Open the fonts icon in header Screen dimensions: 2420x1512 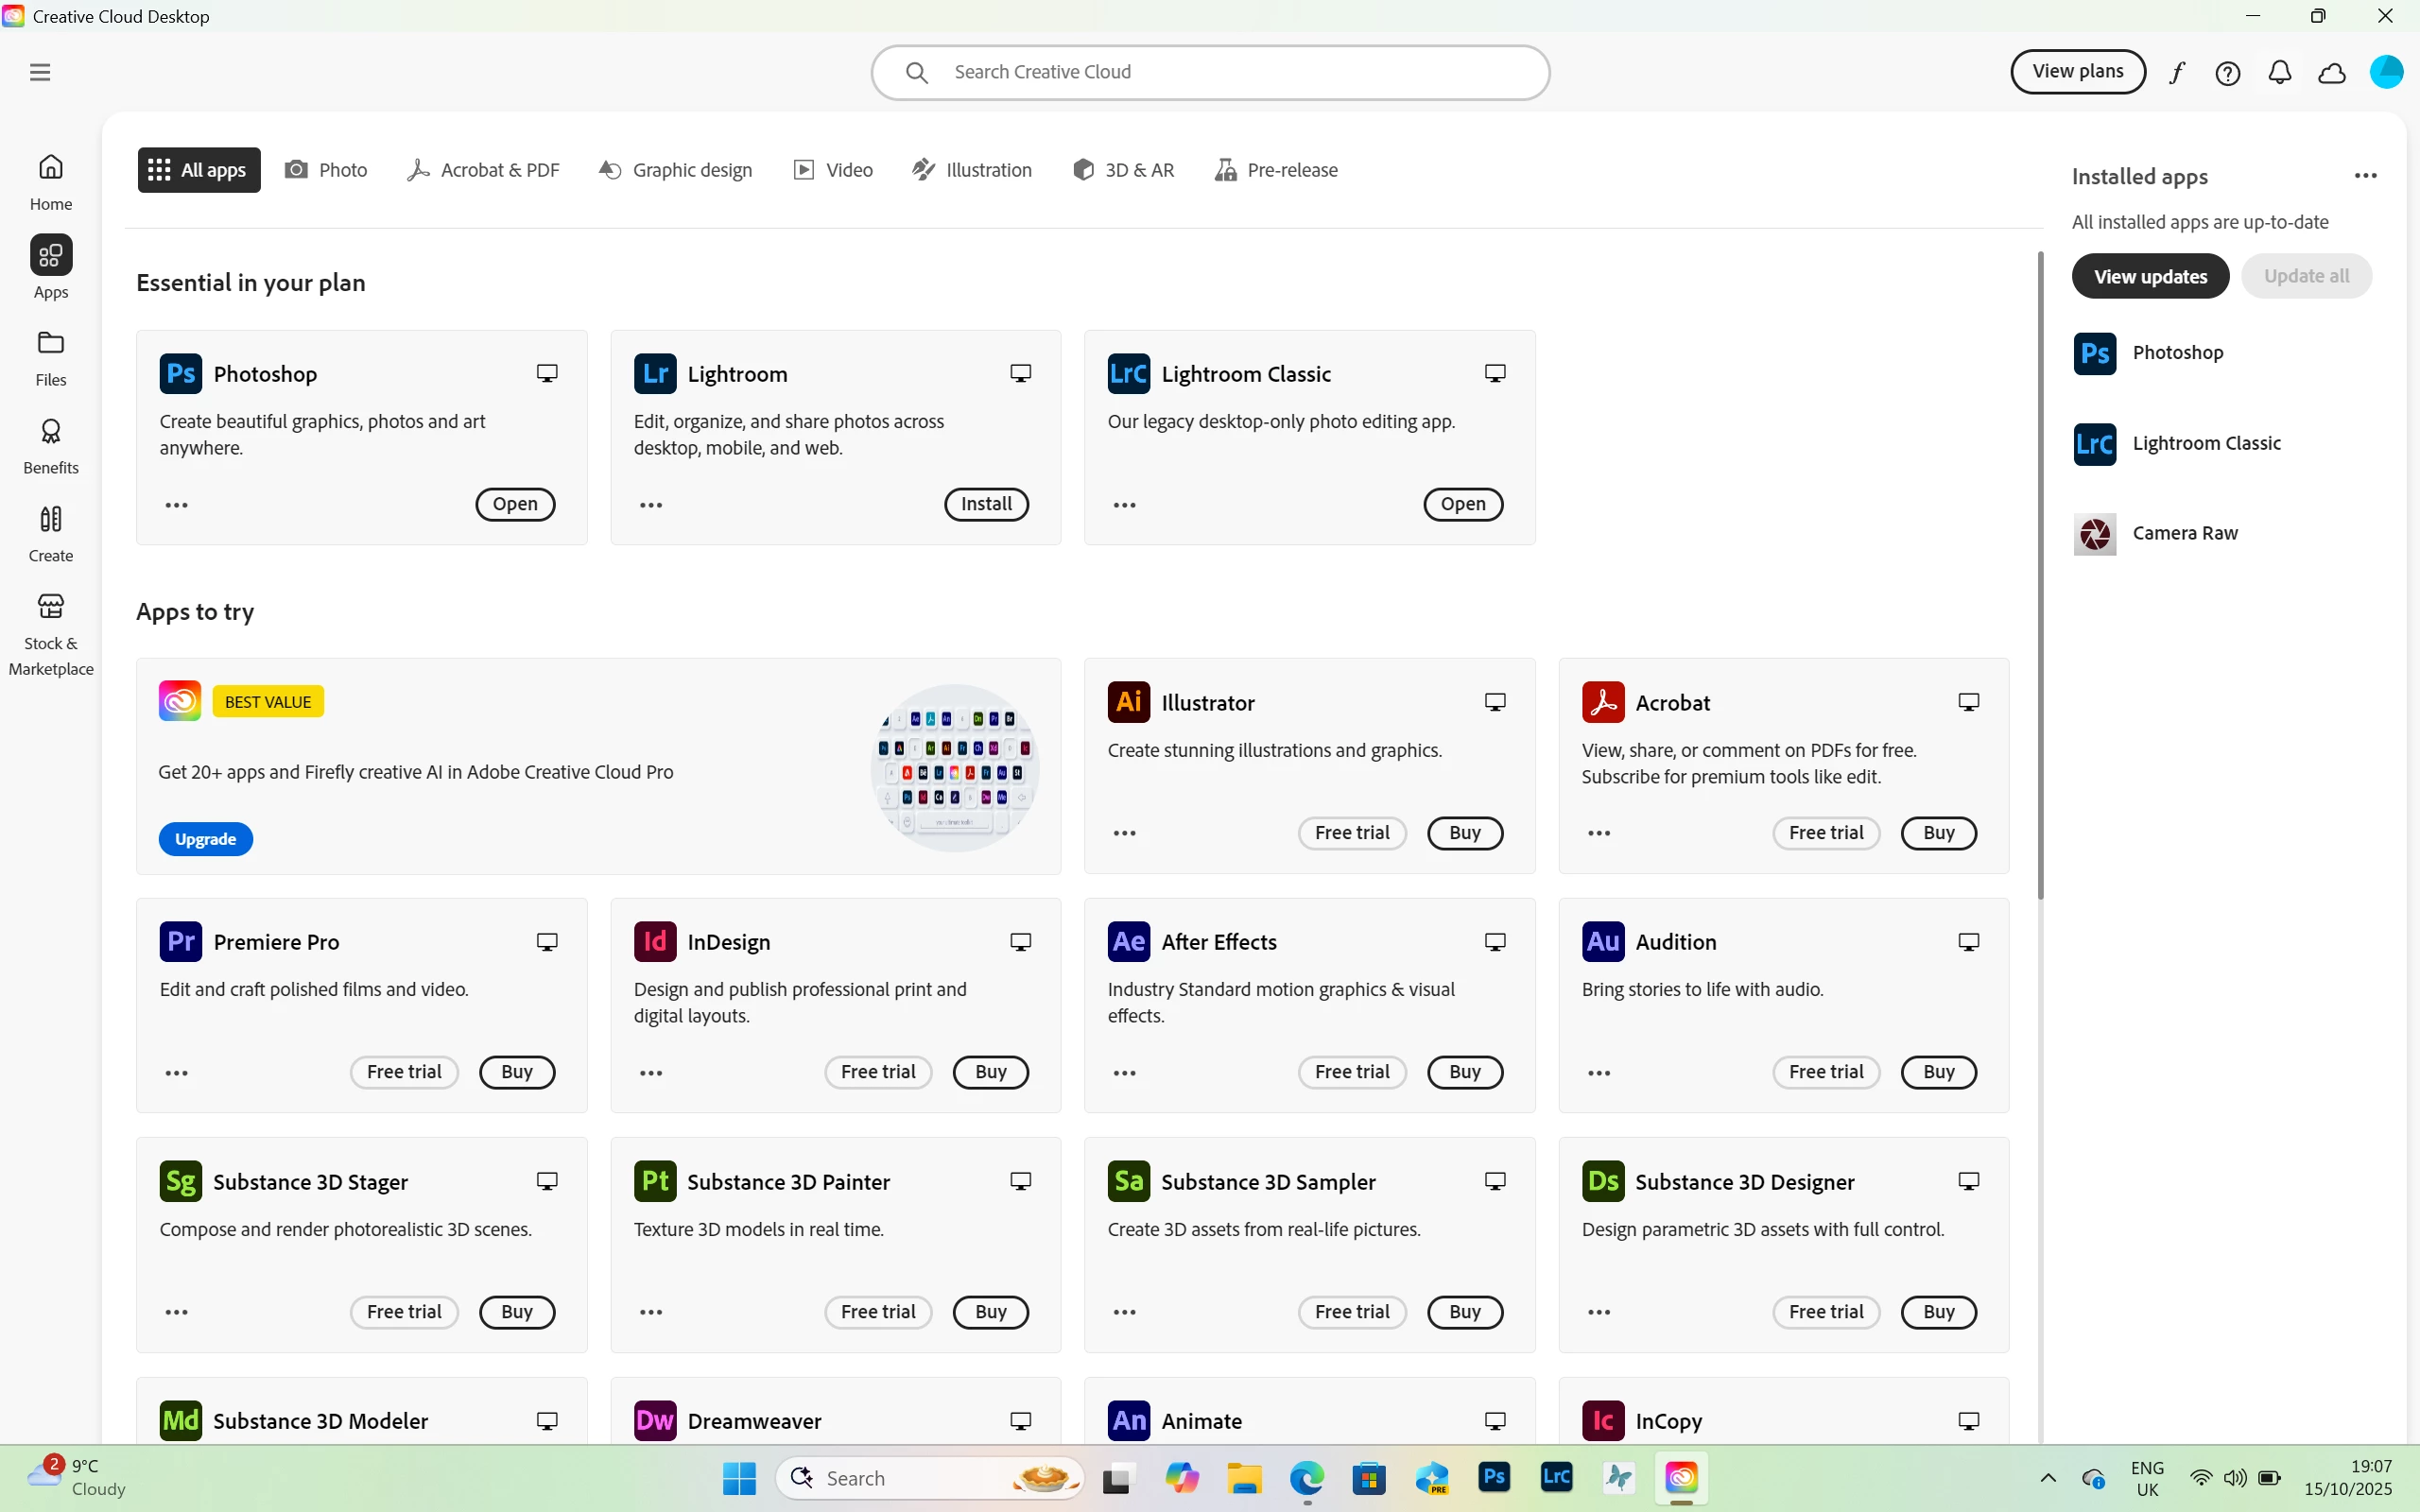[x=2177, y=73]
